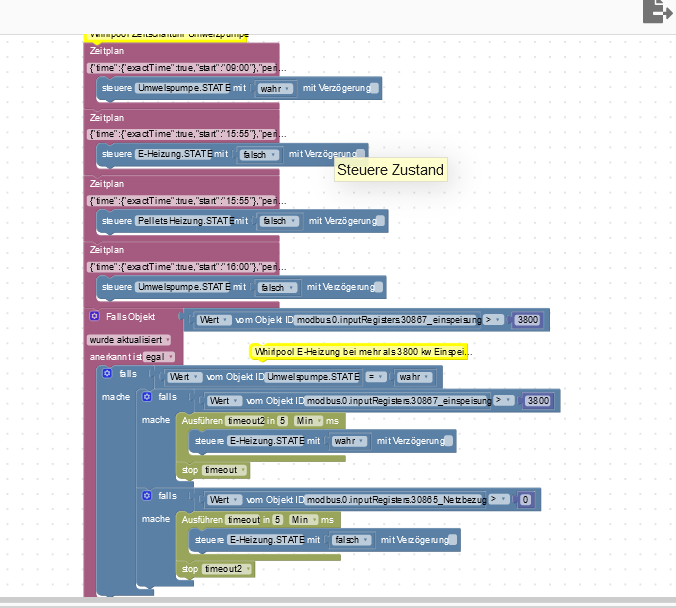The image size is (676, 608).
Task: Click the export/exit icon at top right
Action: [x=657, y=11]
